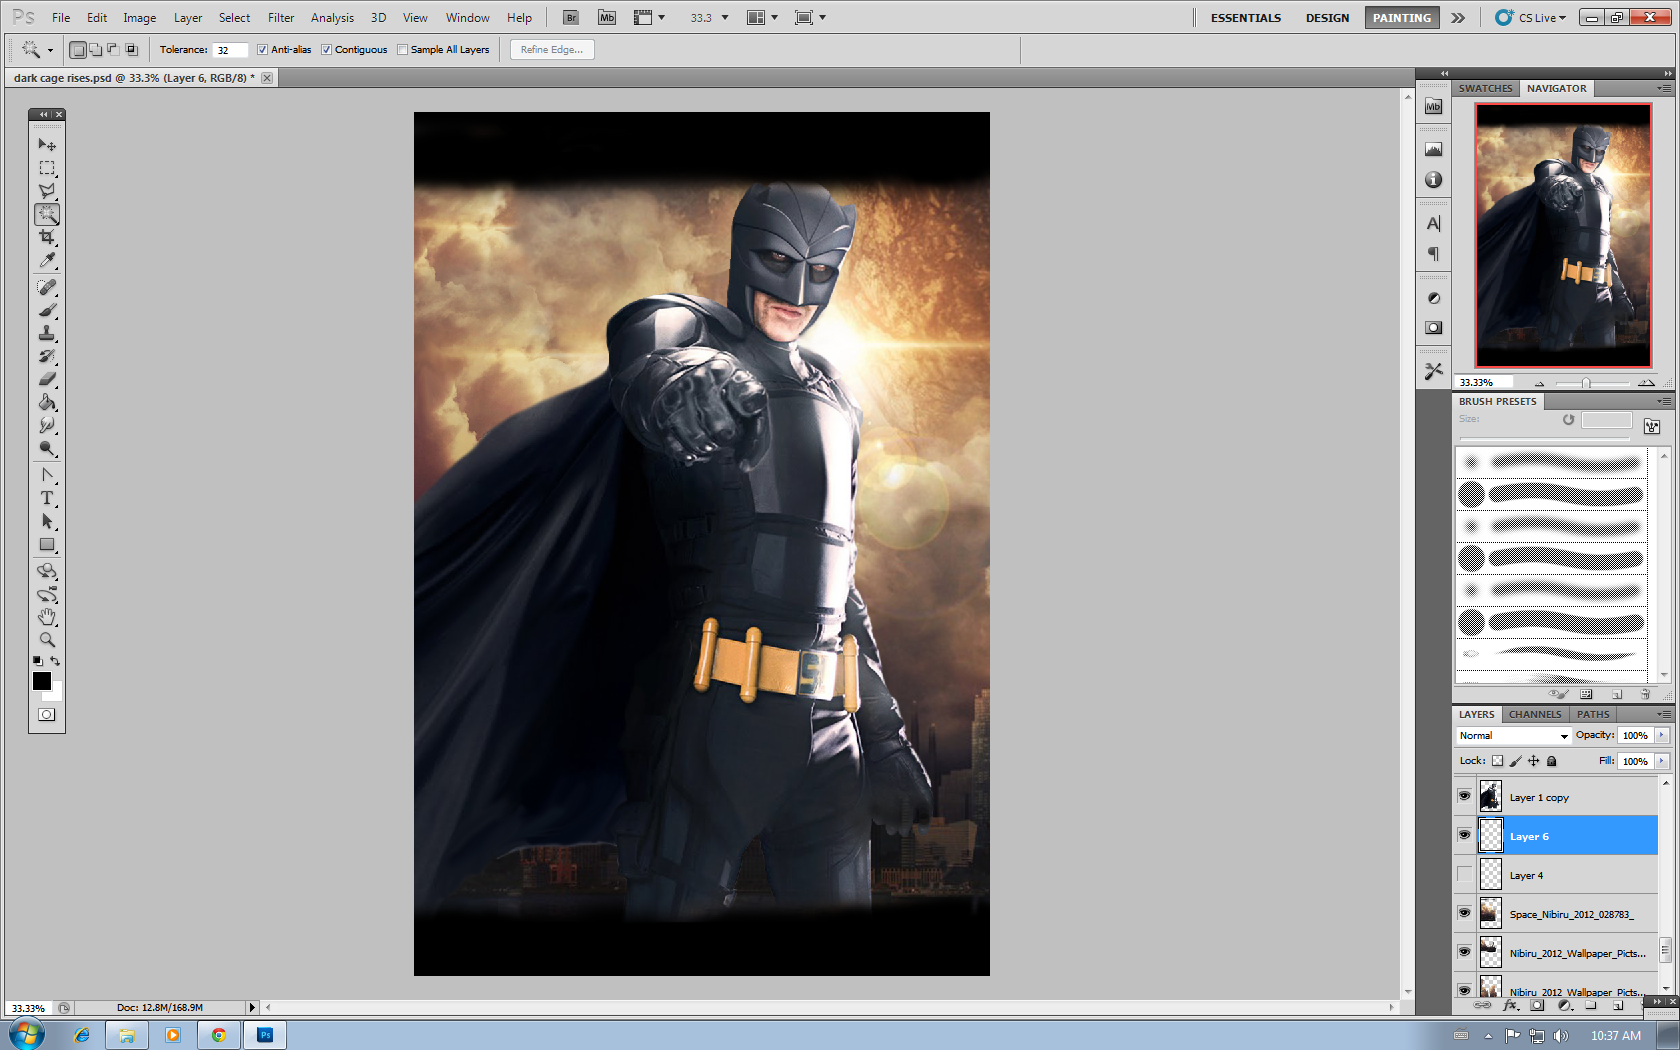The width and height of the screenshot is (1680, 1050).
Task: Activate the Lasso tool
Action: (47, 190)
